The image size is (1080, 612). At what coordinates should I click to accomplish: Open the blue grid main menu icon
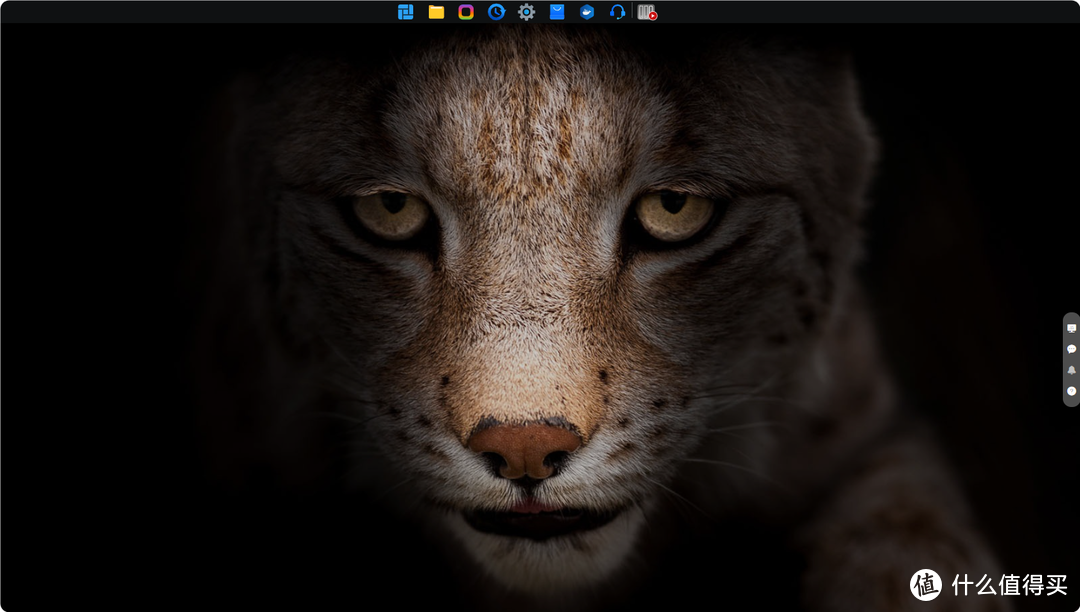[x=405, y=12]
